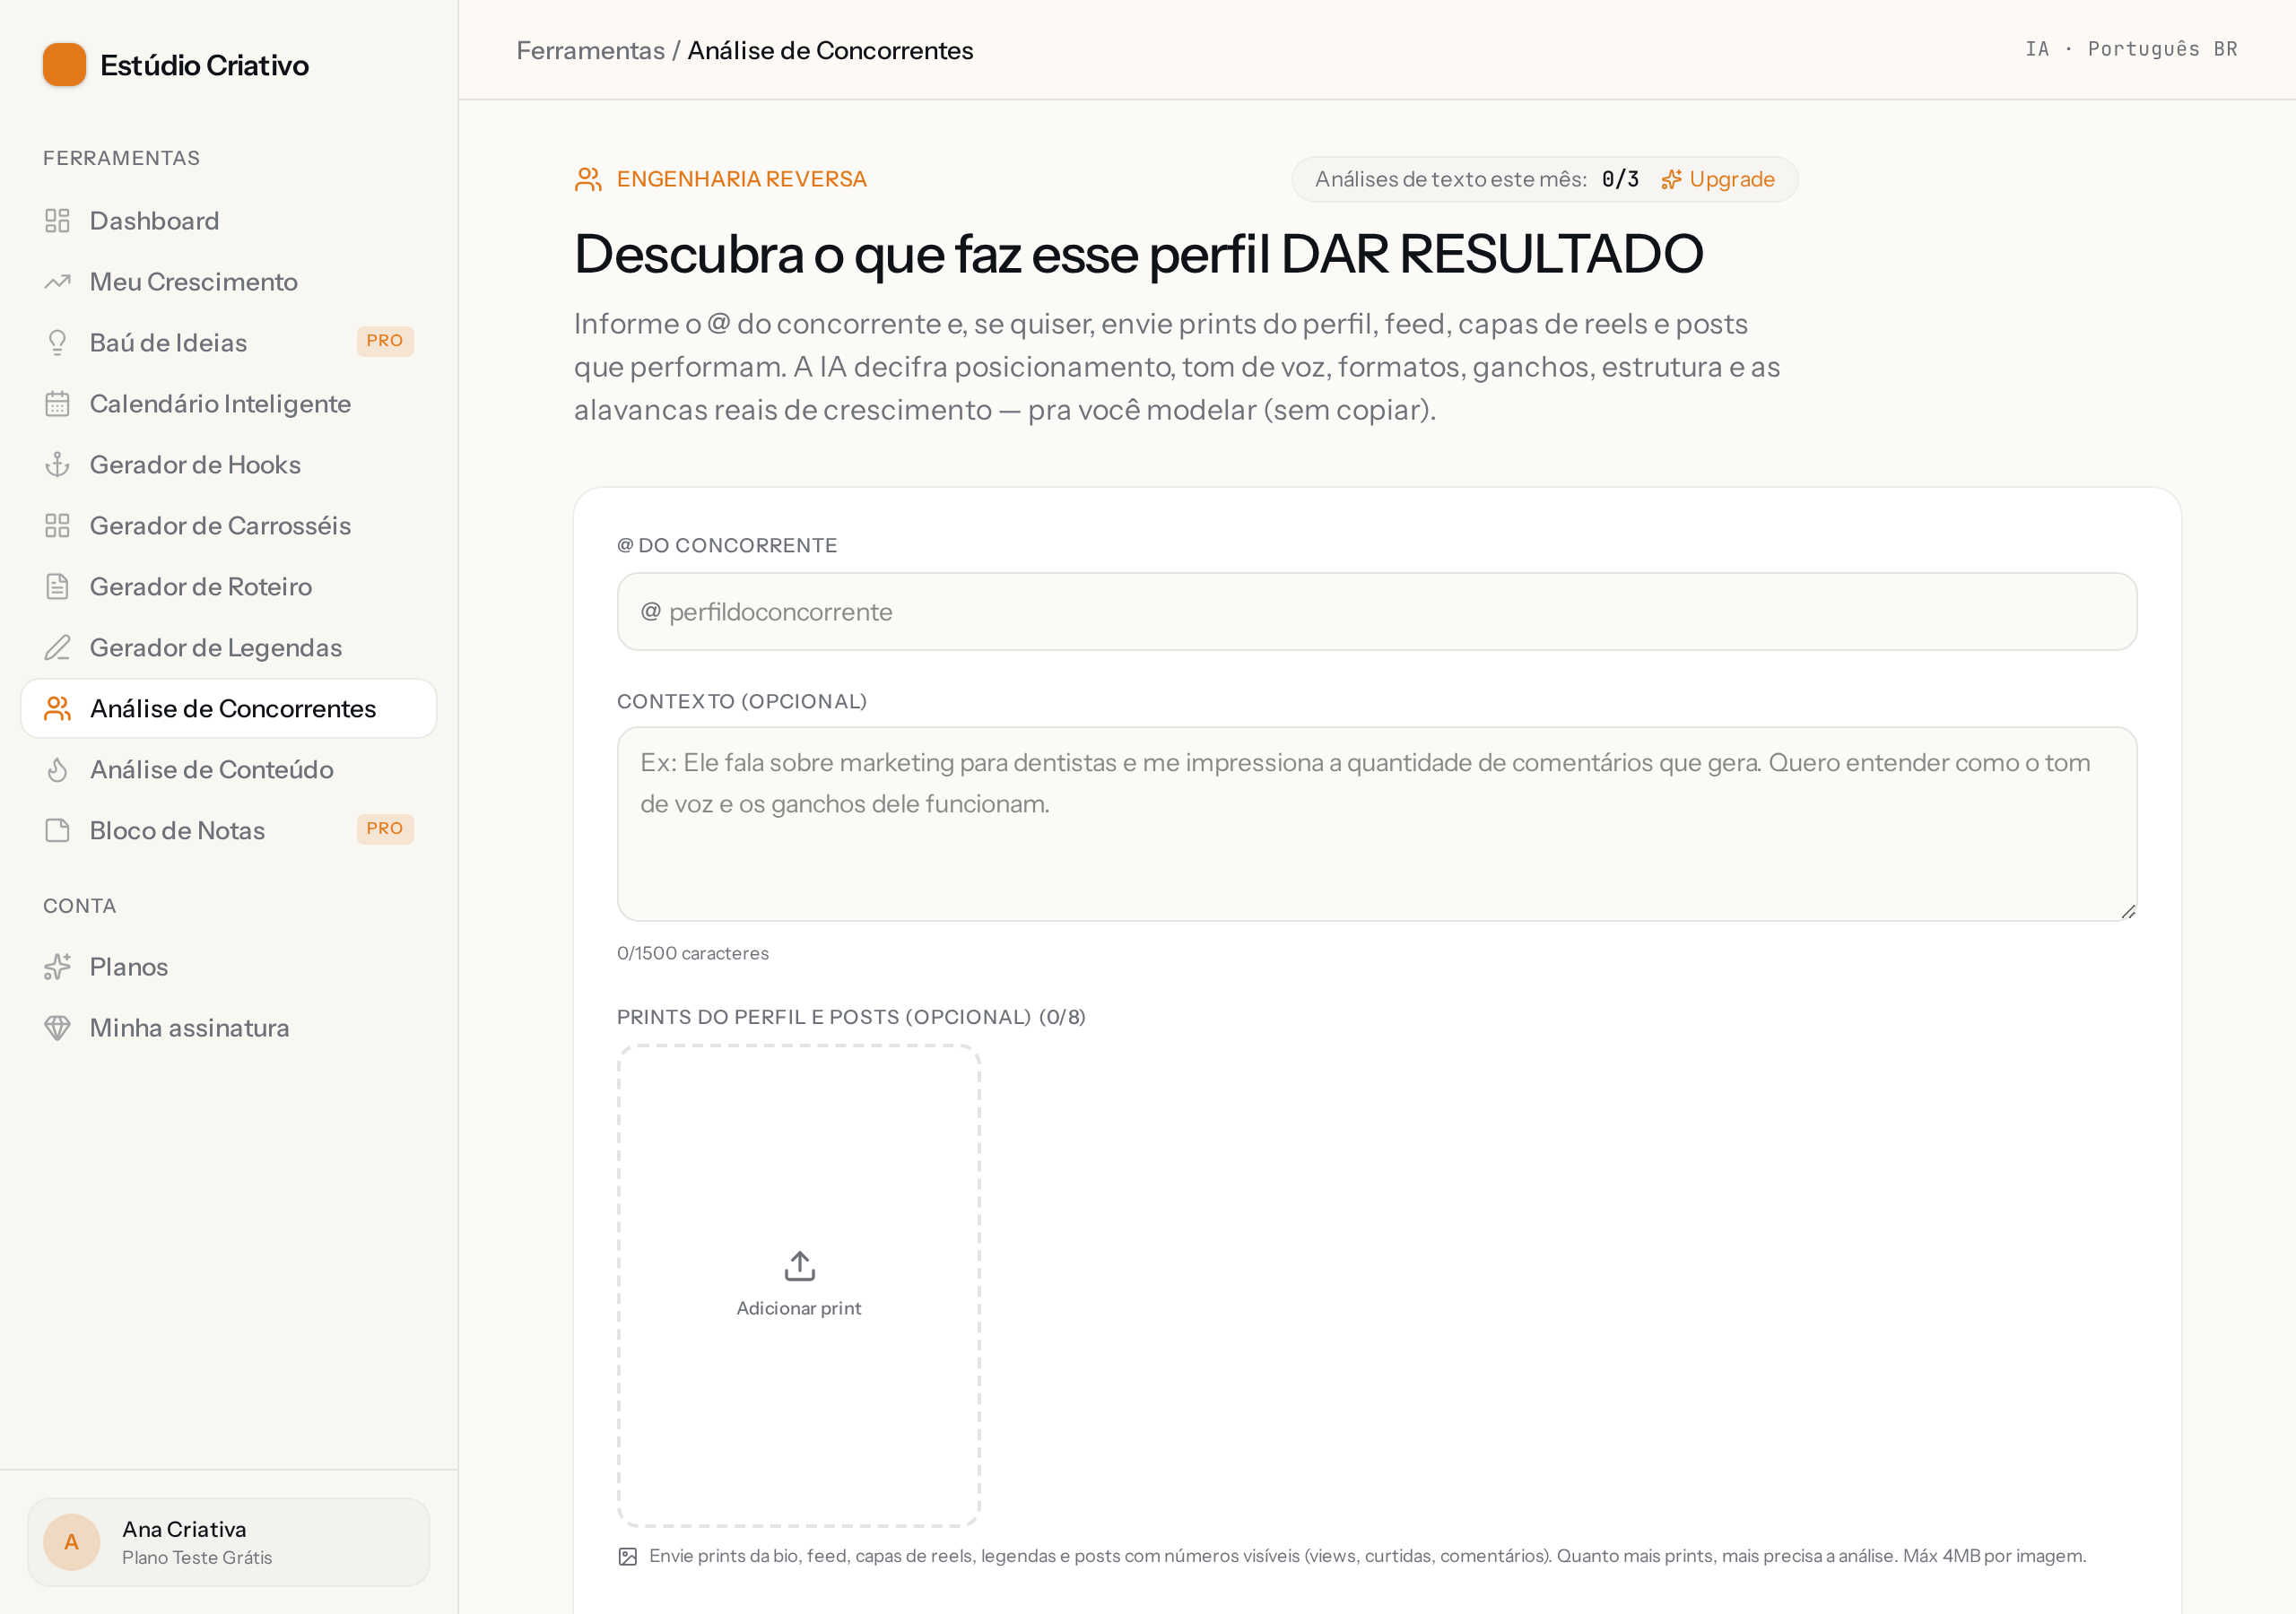Go to Meu Crescimento

click(229, 282)
